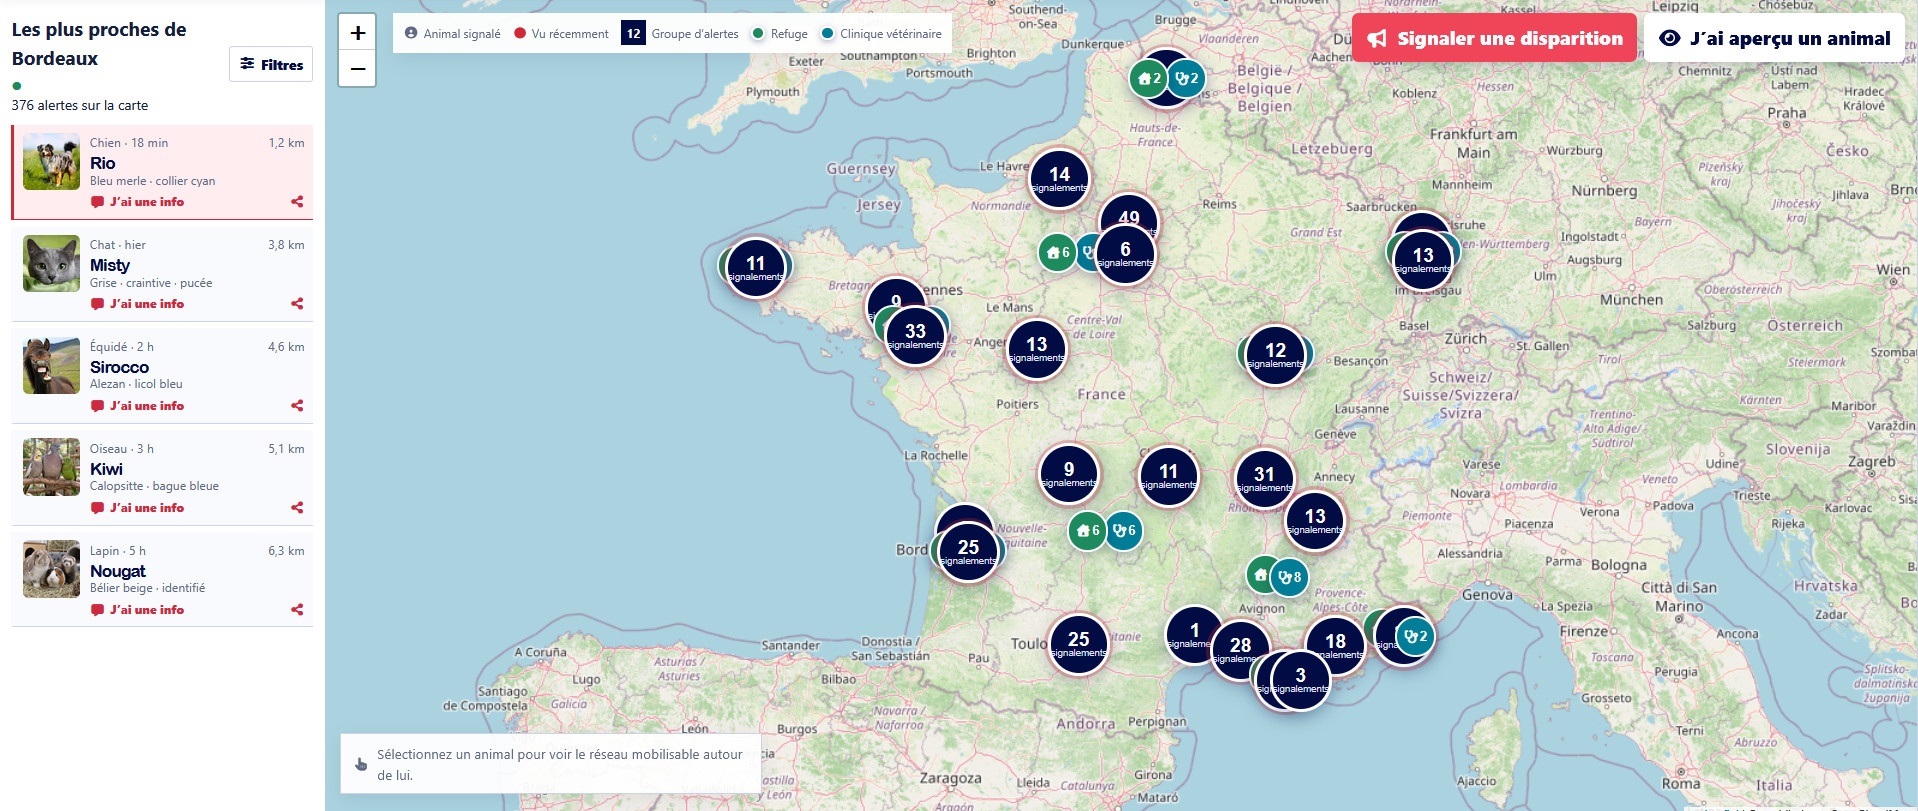Click J'ai une info for Kiwi
The height and width of the screenshot is (811, 1918).
[x=137, y=508]
